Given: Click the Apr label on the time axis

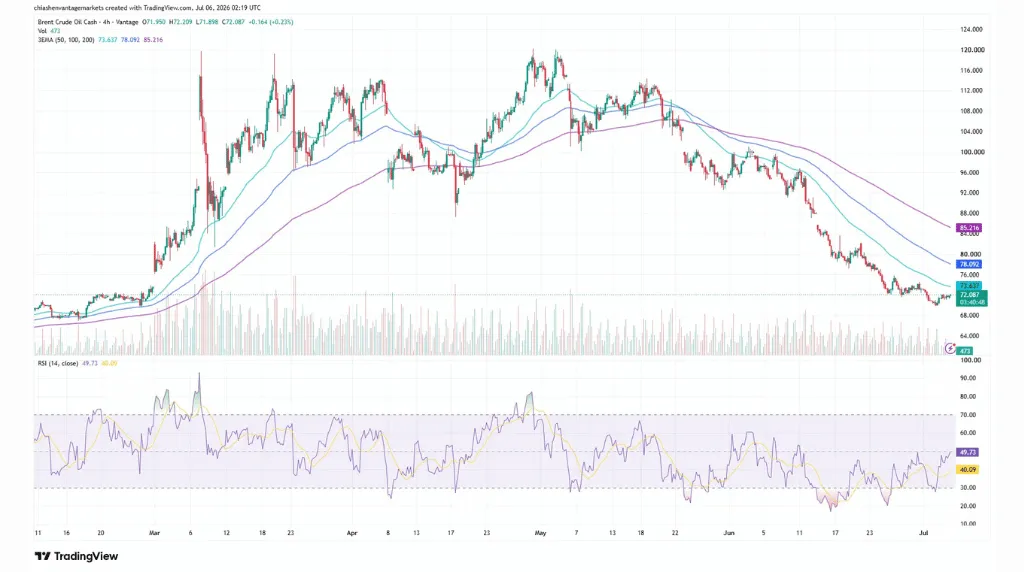Looking at the screenshot, I should click(x=352, y=533).
